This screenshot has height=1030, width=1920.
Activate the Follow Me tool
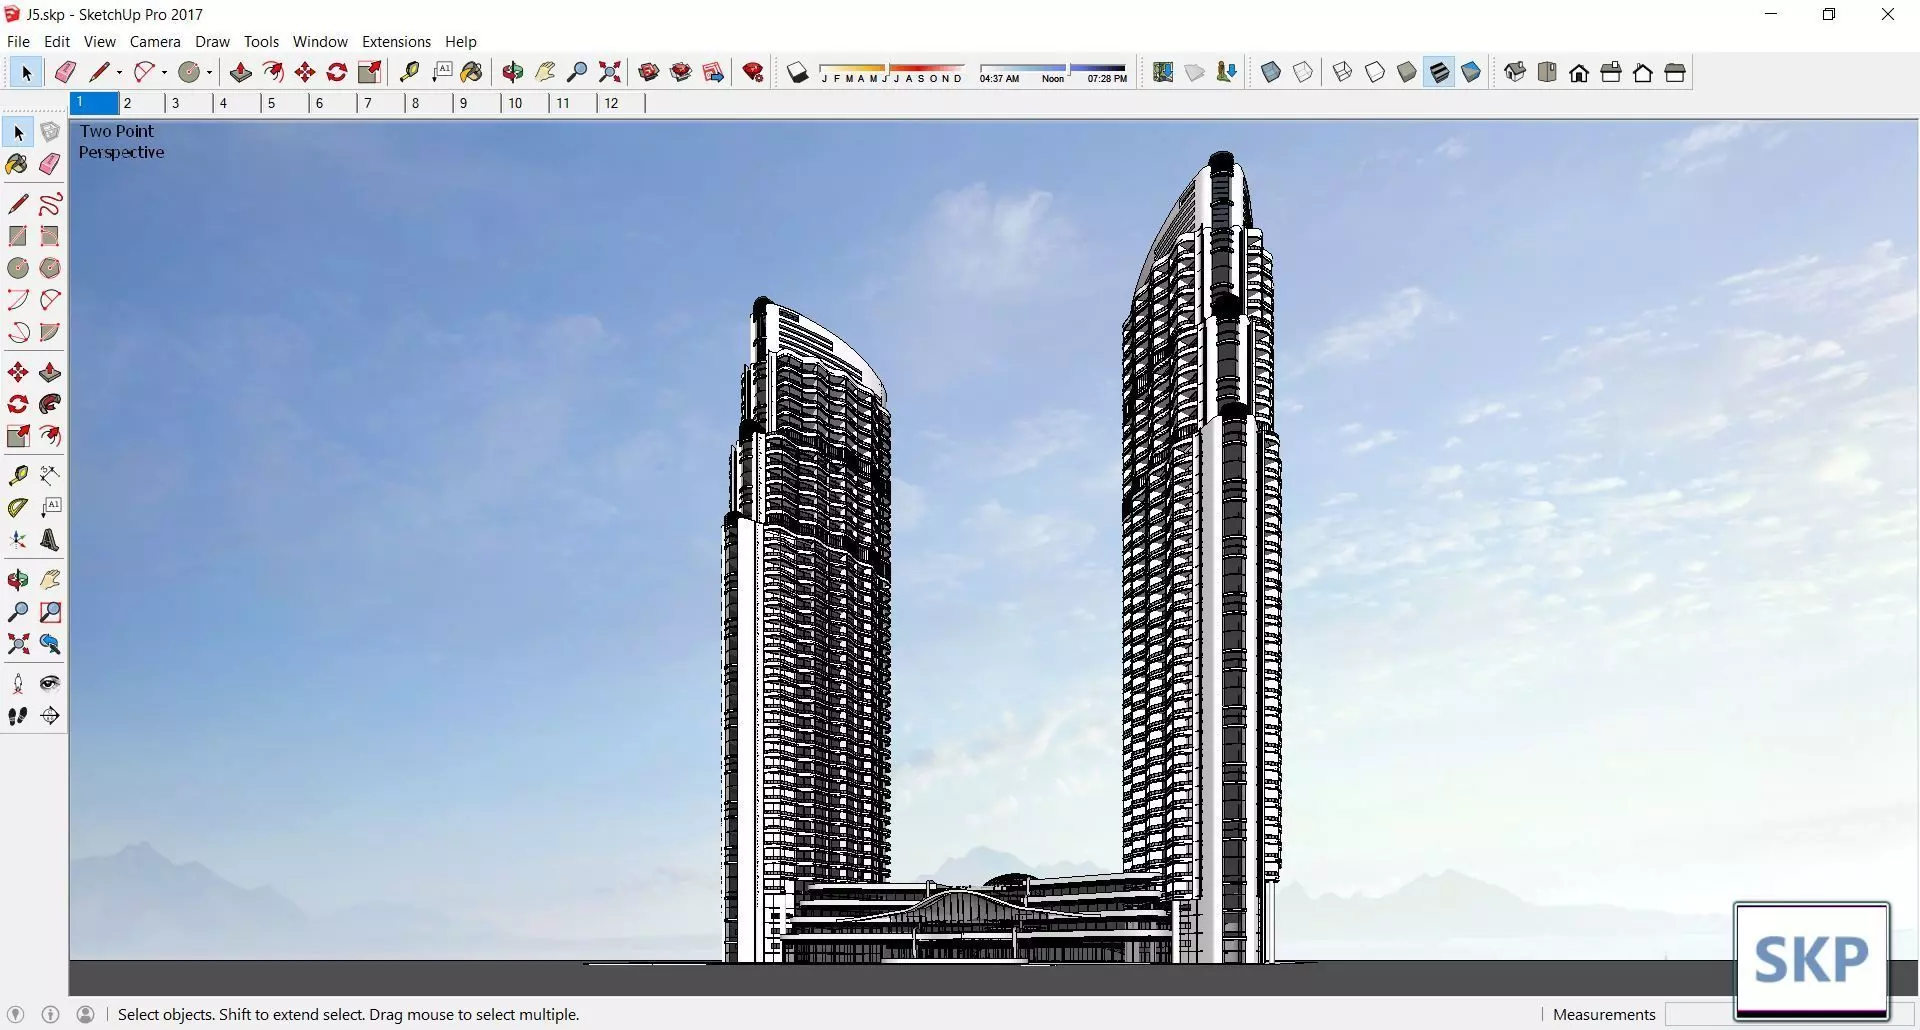click(50, 404)
